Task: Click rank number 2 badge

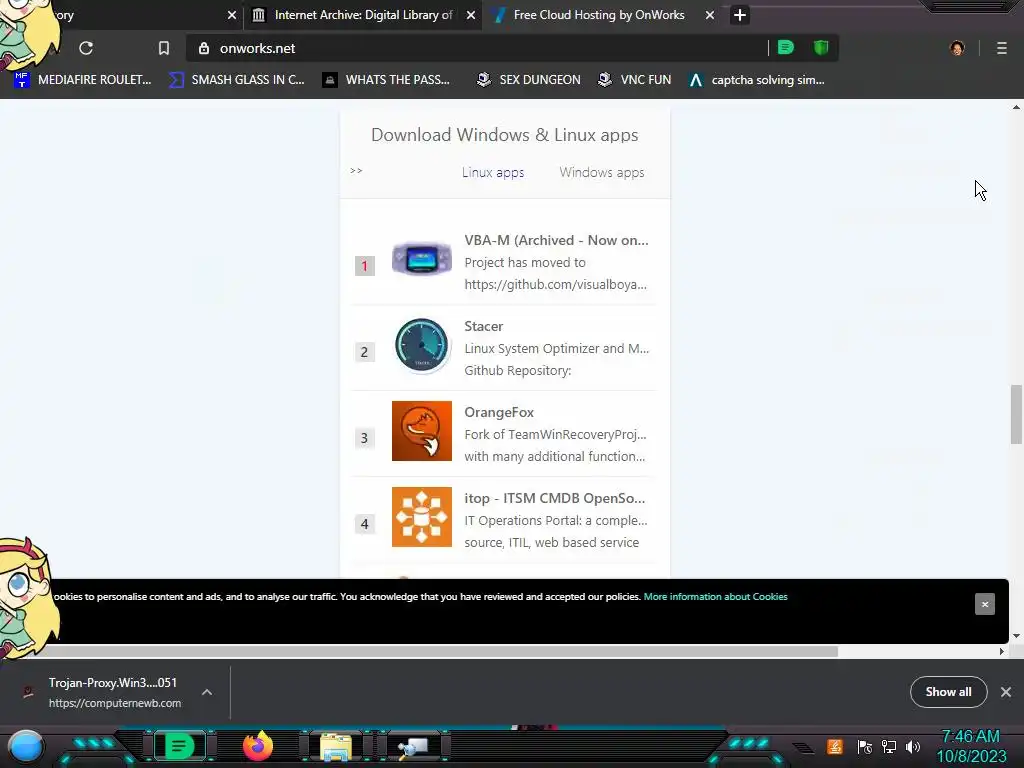Action: pos(364,352)
